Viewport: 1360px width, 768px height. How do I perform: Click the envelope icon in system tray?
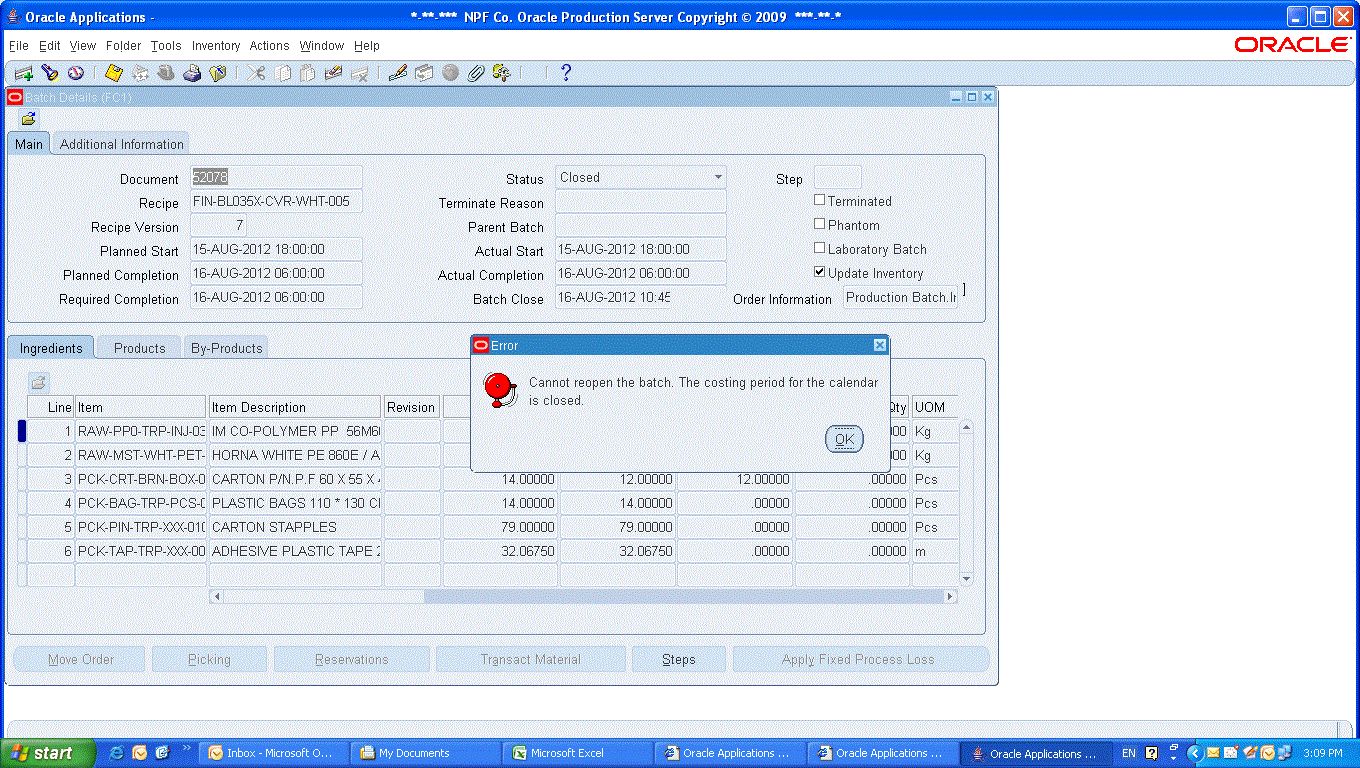coord(1213,753)
